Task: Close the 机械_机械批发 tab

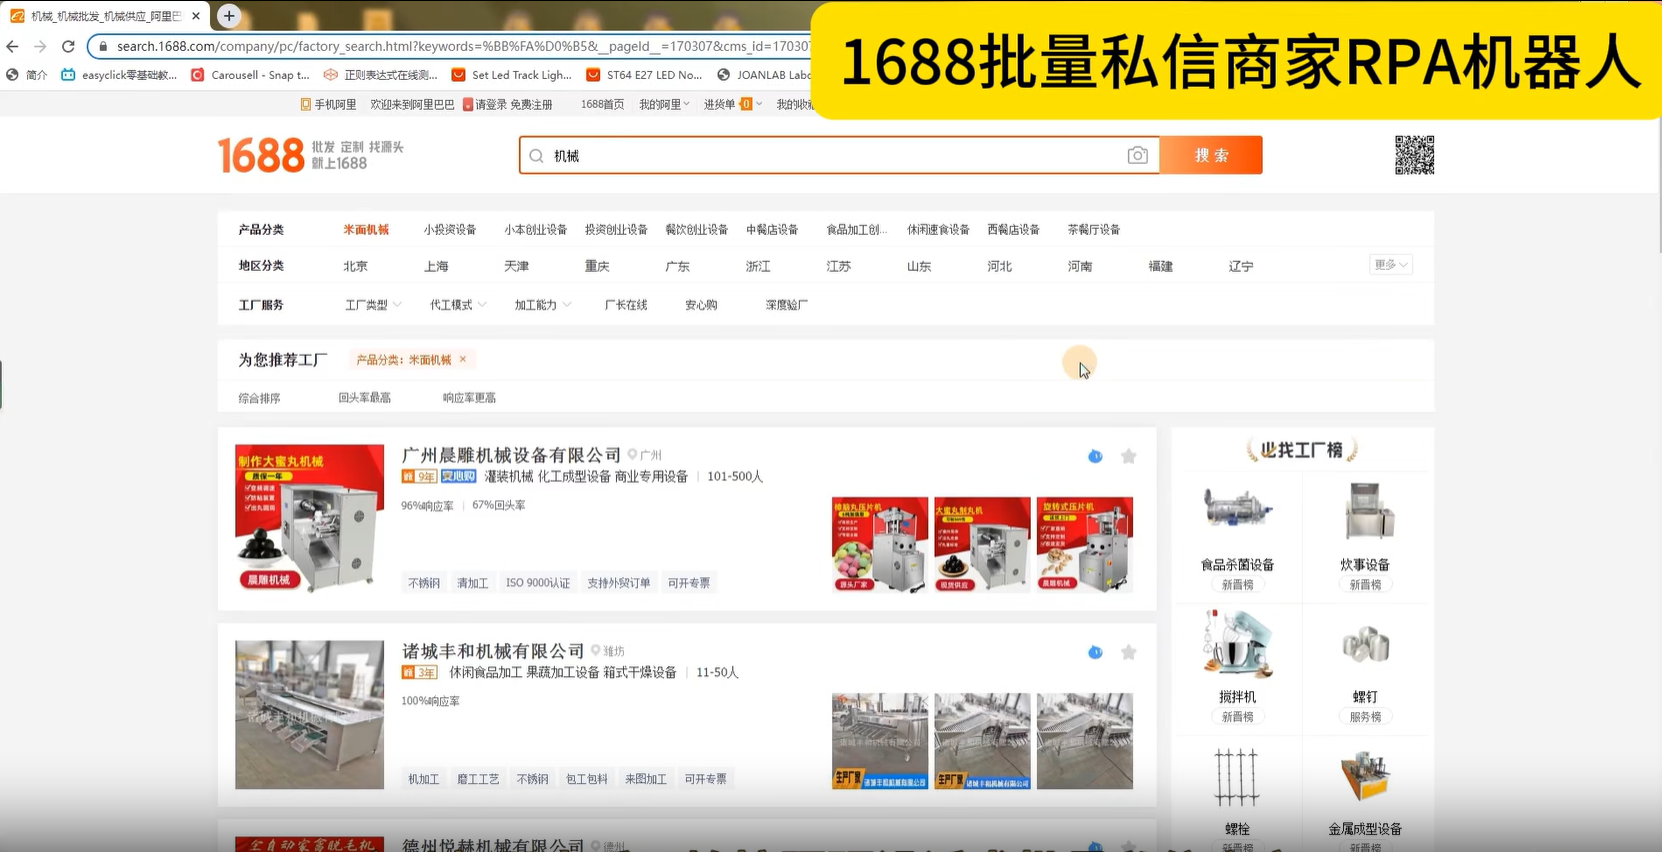Action: pyautogui.click(x=196, y=16)
